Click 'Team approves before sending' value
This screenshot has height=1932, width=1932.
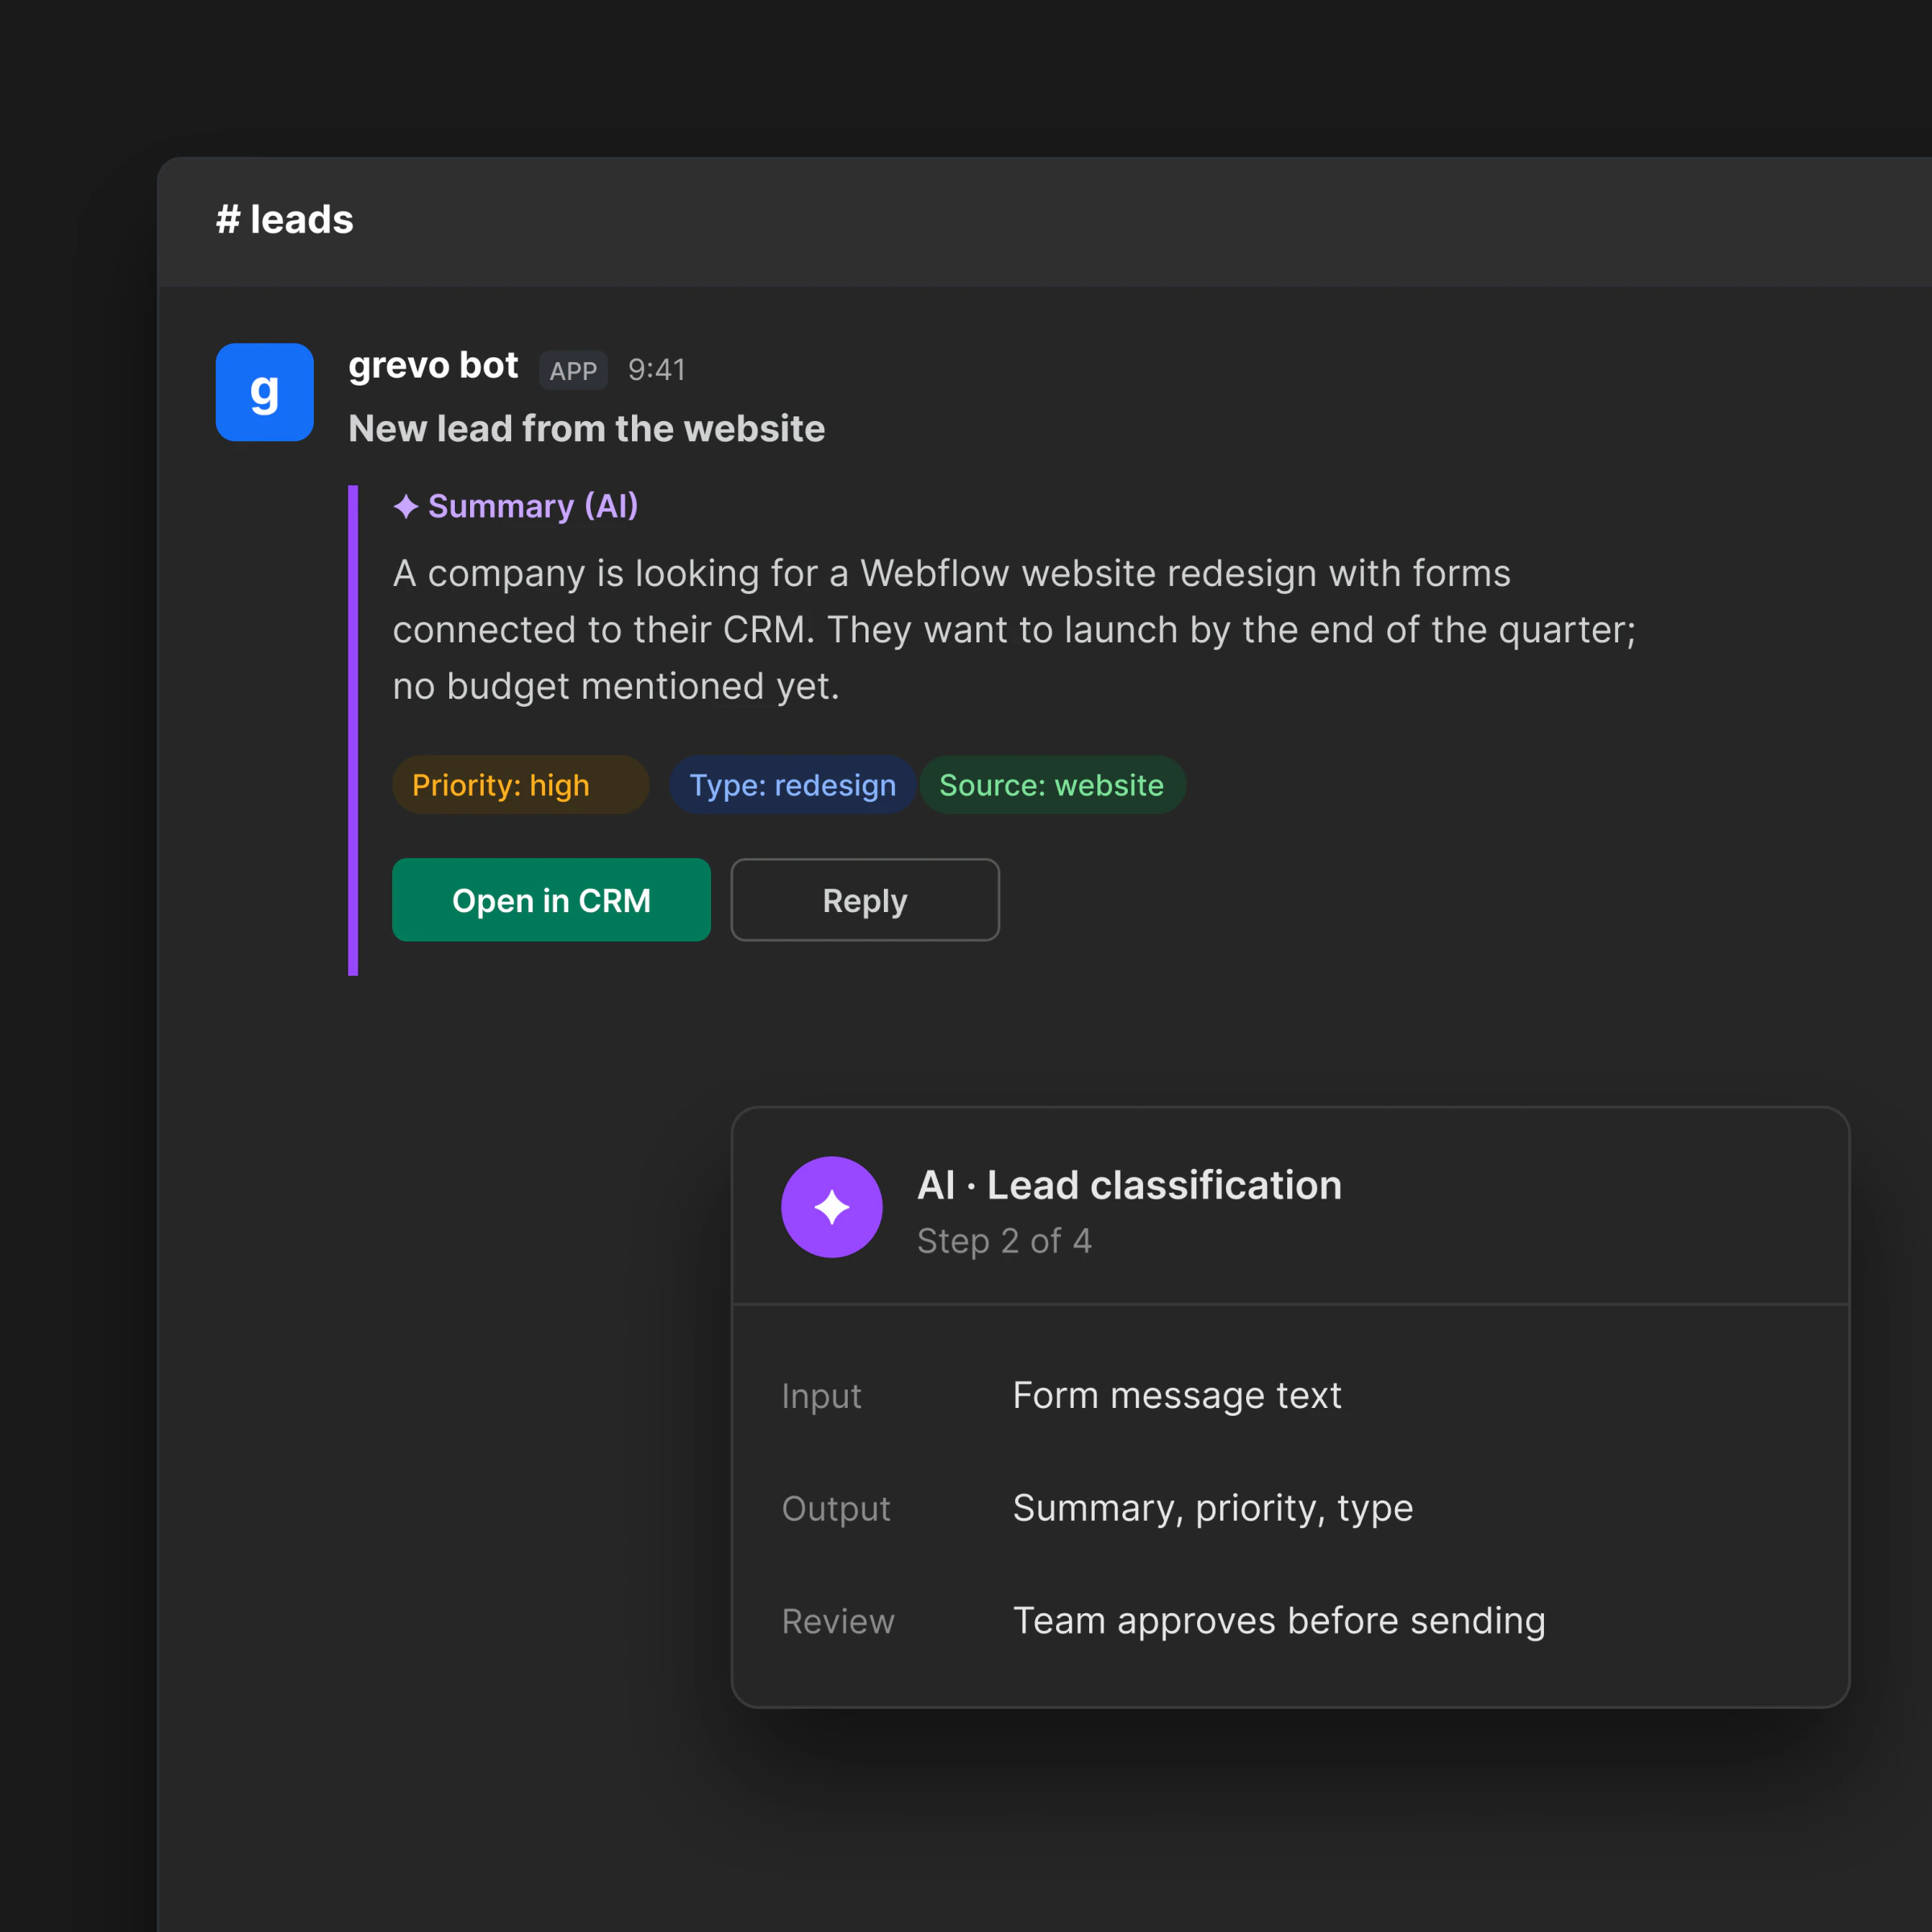click(1279, 1621)
